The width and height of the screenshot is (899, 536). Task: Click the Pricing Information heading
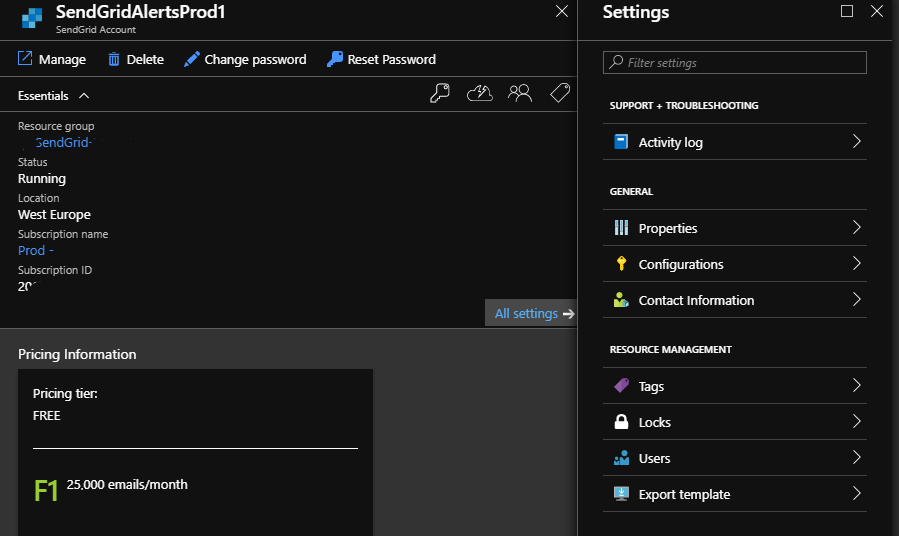point(77,354)
